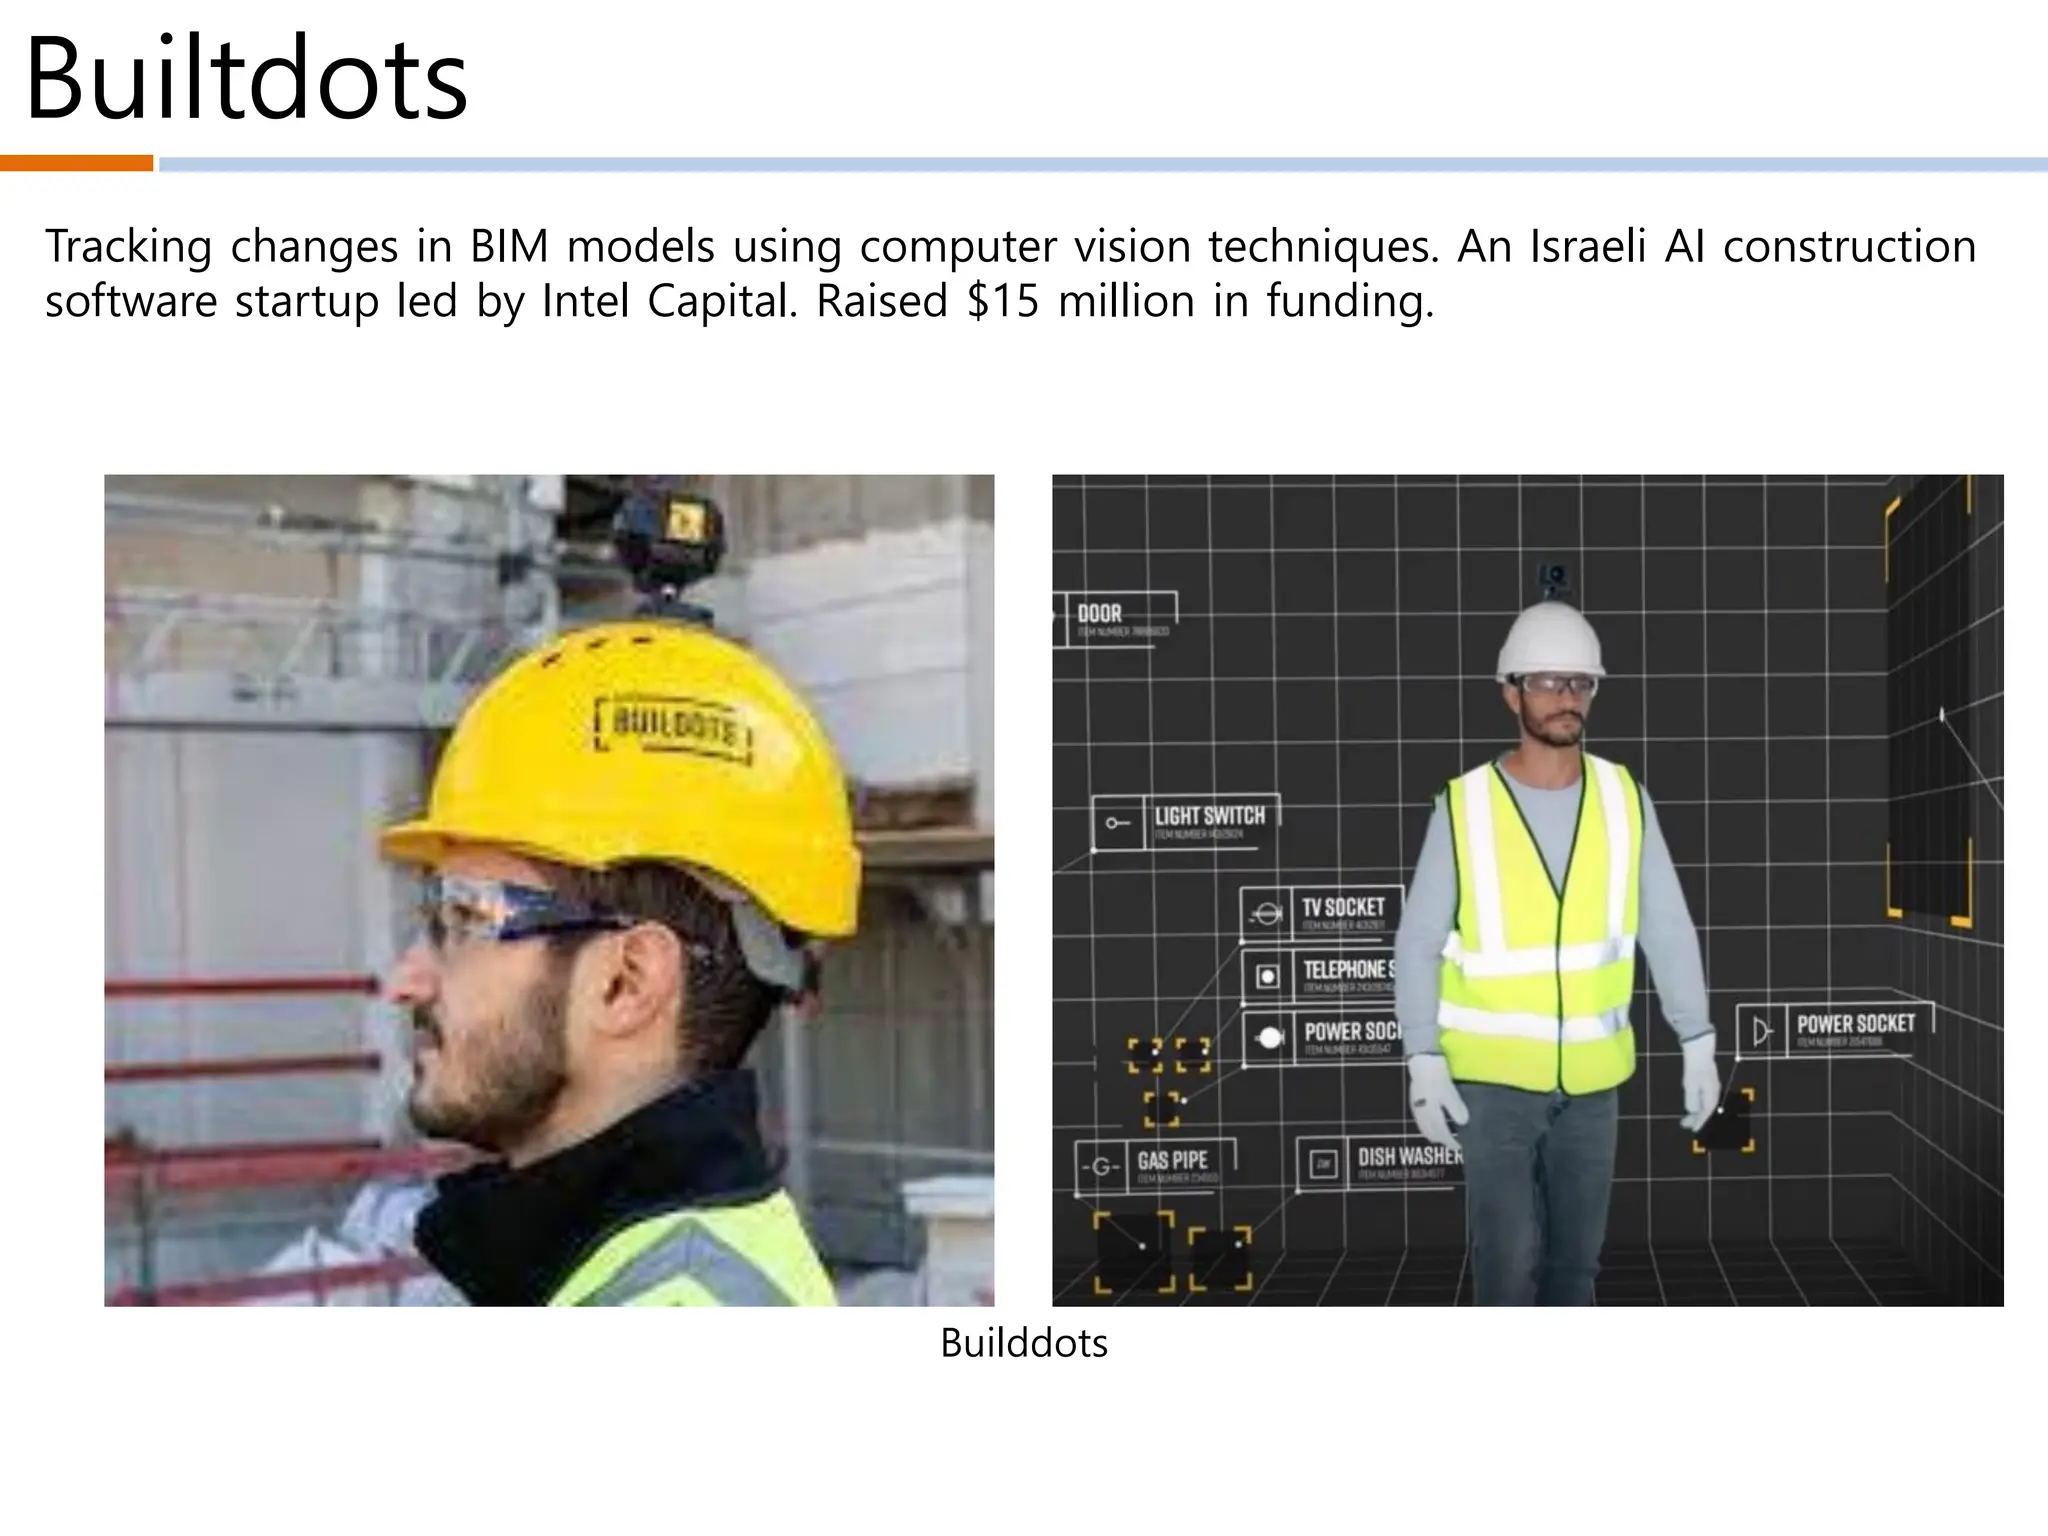Screen dimensions: 2048x1536
Task: Click the "Builddots" caption under images
Action: (x=1024, y=1343)
